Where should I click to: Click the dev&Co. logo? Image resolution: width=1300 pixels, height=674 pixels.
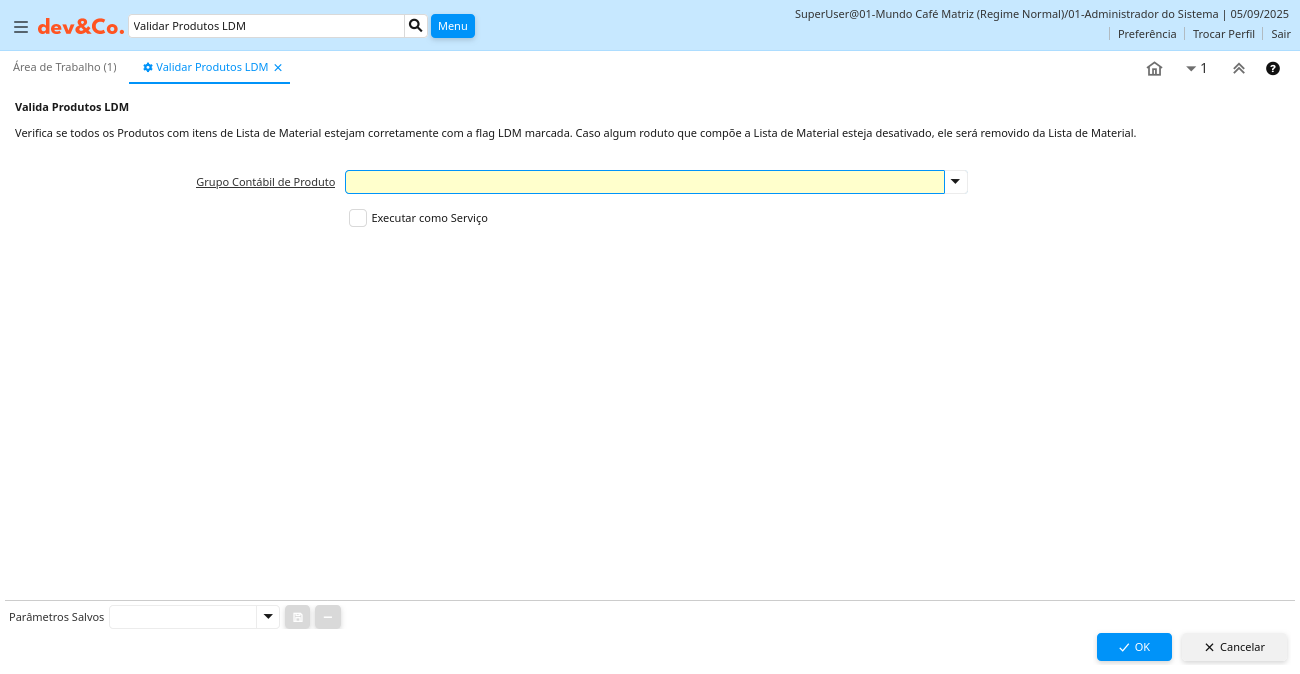[81, 27]
